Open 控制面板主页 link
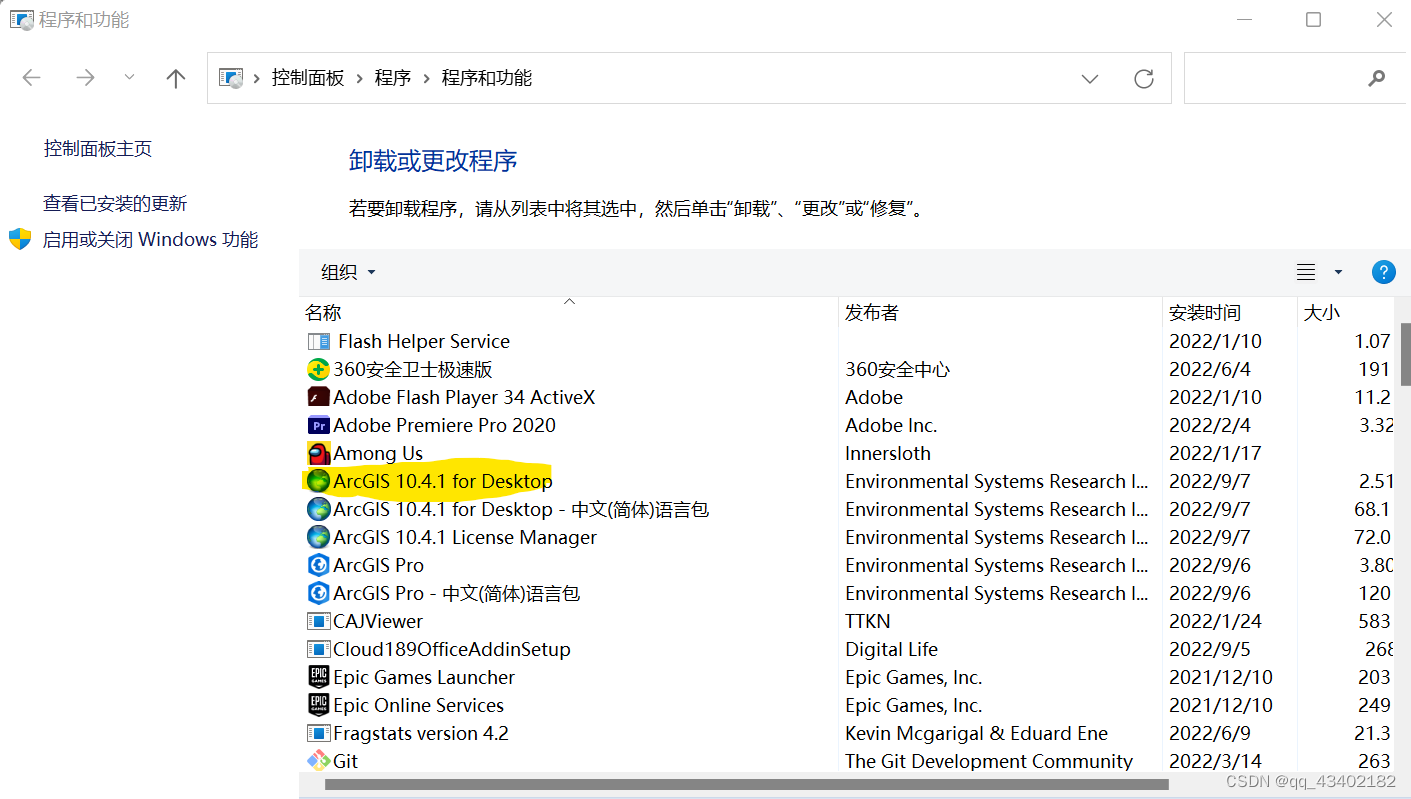The height and width of the screenshot is (799, 1411). pos(98,149)
